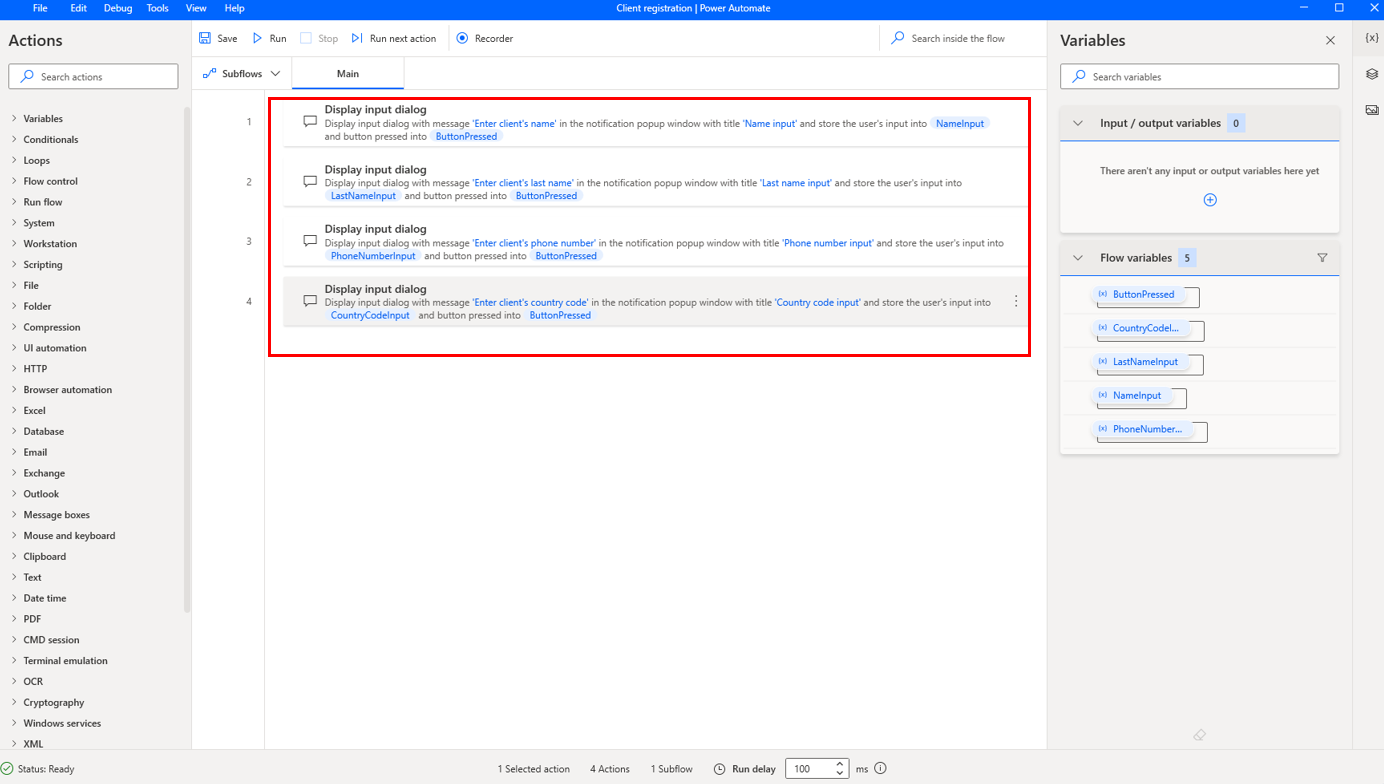Select the Main subflow tab
Screen dimensions: 1384x784
pyautogui.click(x=347, y=73)
